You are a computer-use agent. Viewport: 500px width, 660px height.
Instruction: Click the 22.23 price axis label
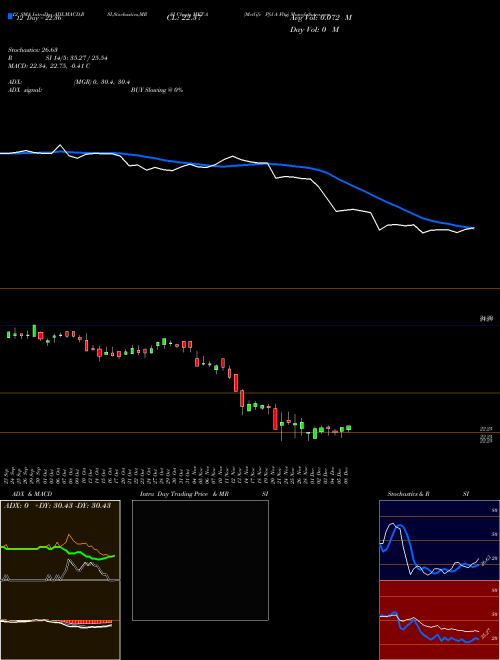point(486,428)
